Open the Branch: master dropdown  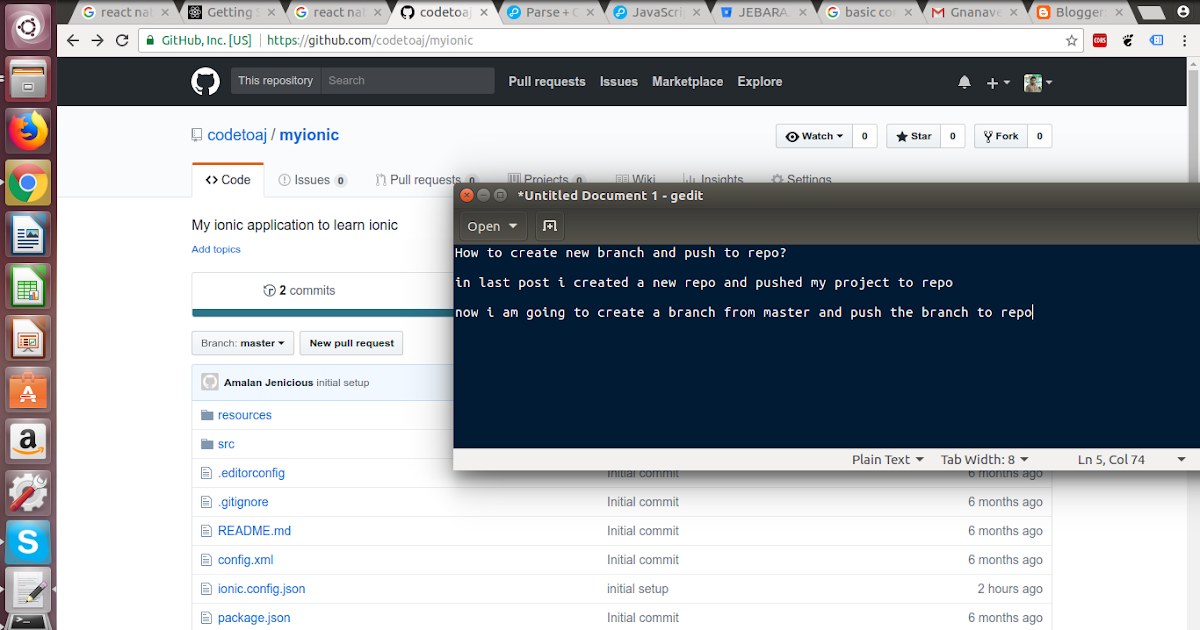tap(242, 342)
